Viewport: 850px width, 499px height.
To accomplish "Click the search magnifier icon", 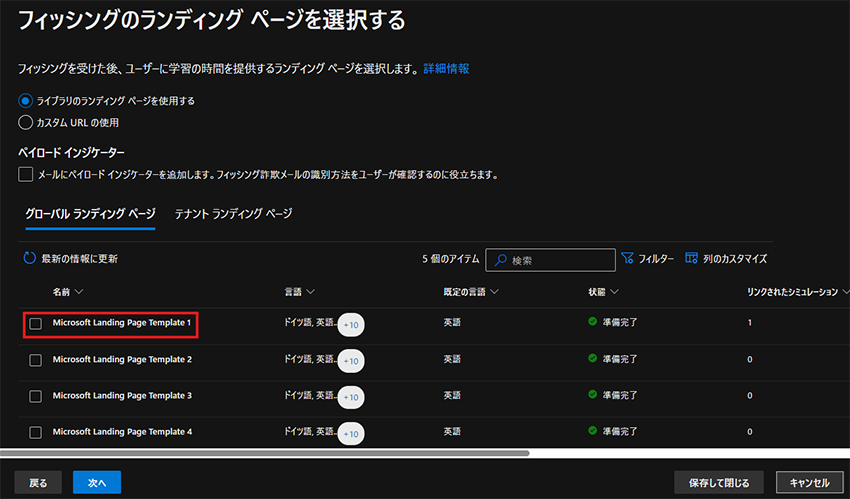I will [501, 260].
